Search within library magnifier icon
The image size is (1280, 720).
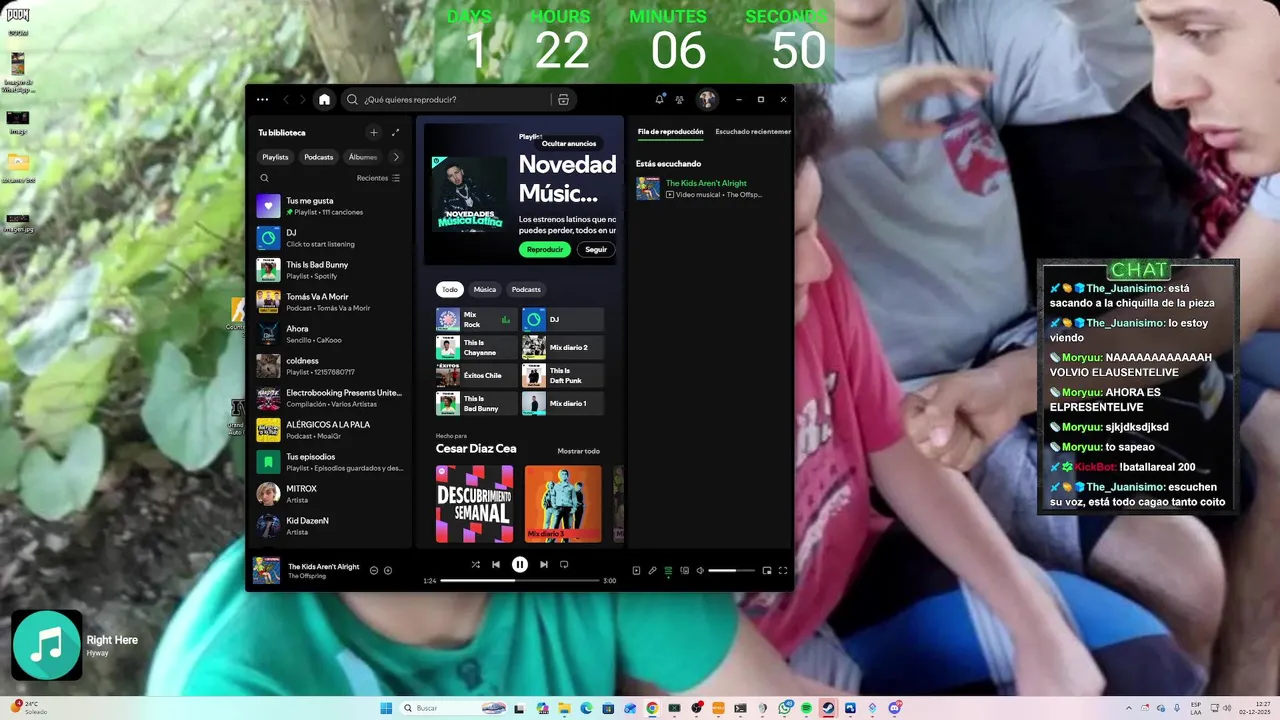pos(264,178)
